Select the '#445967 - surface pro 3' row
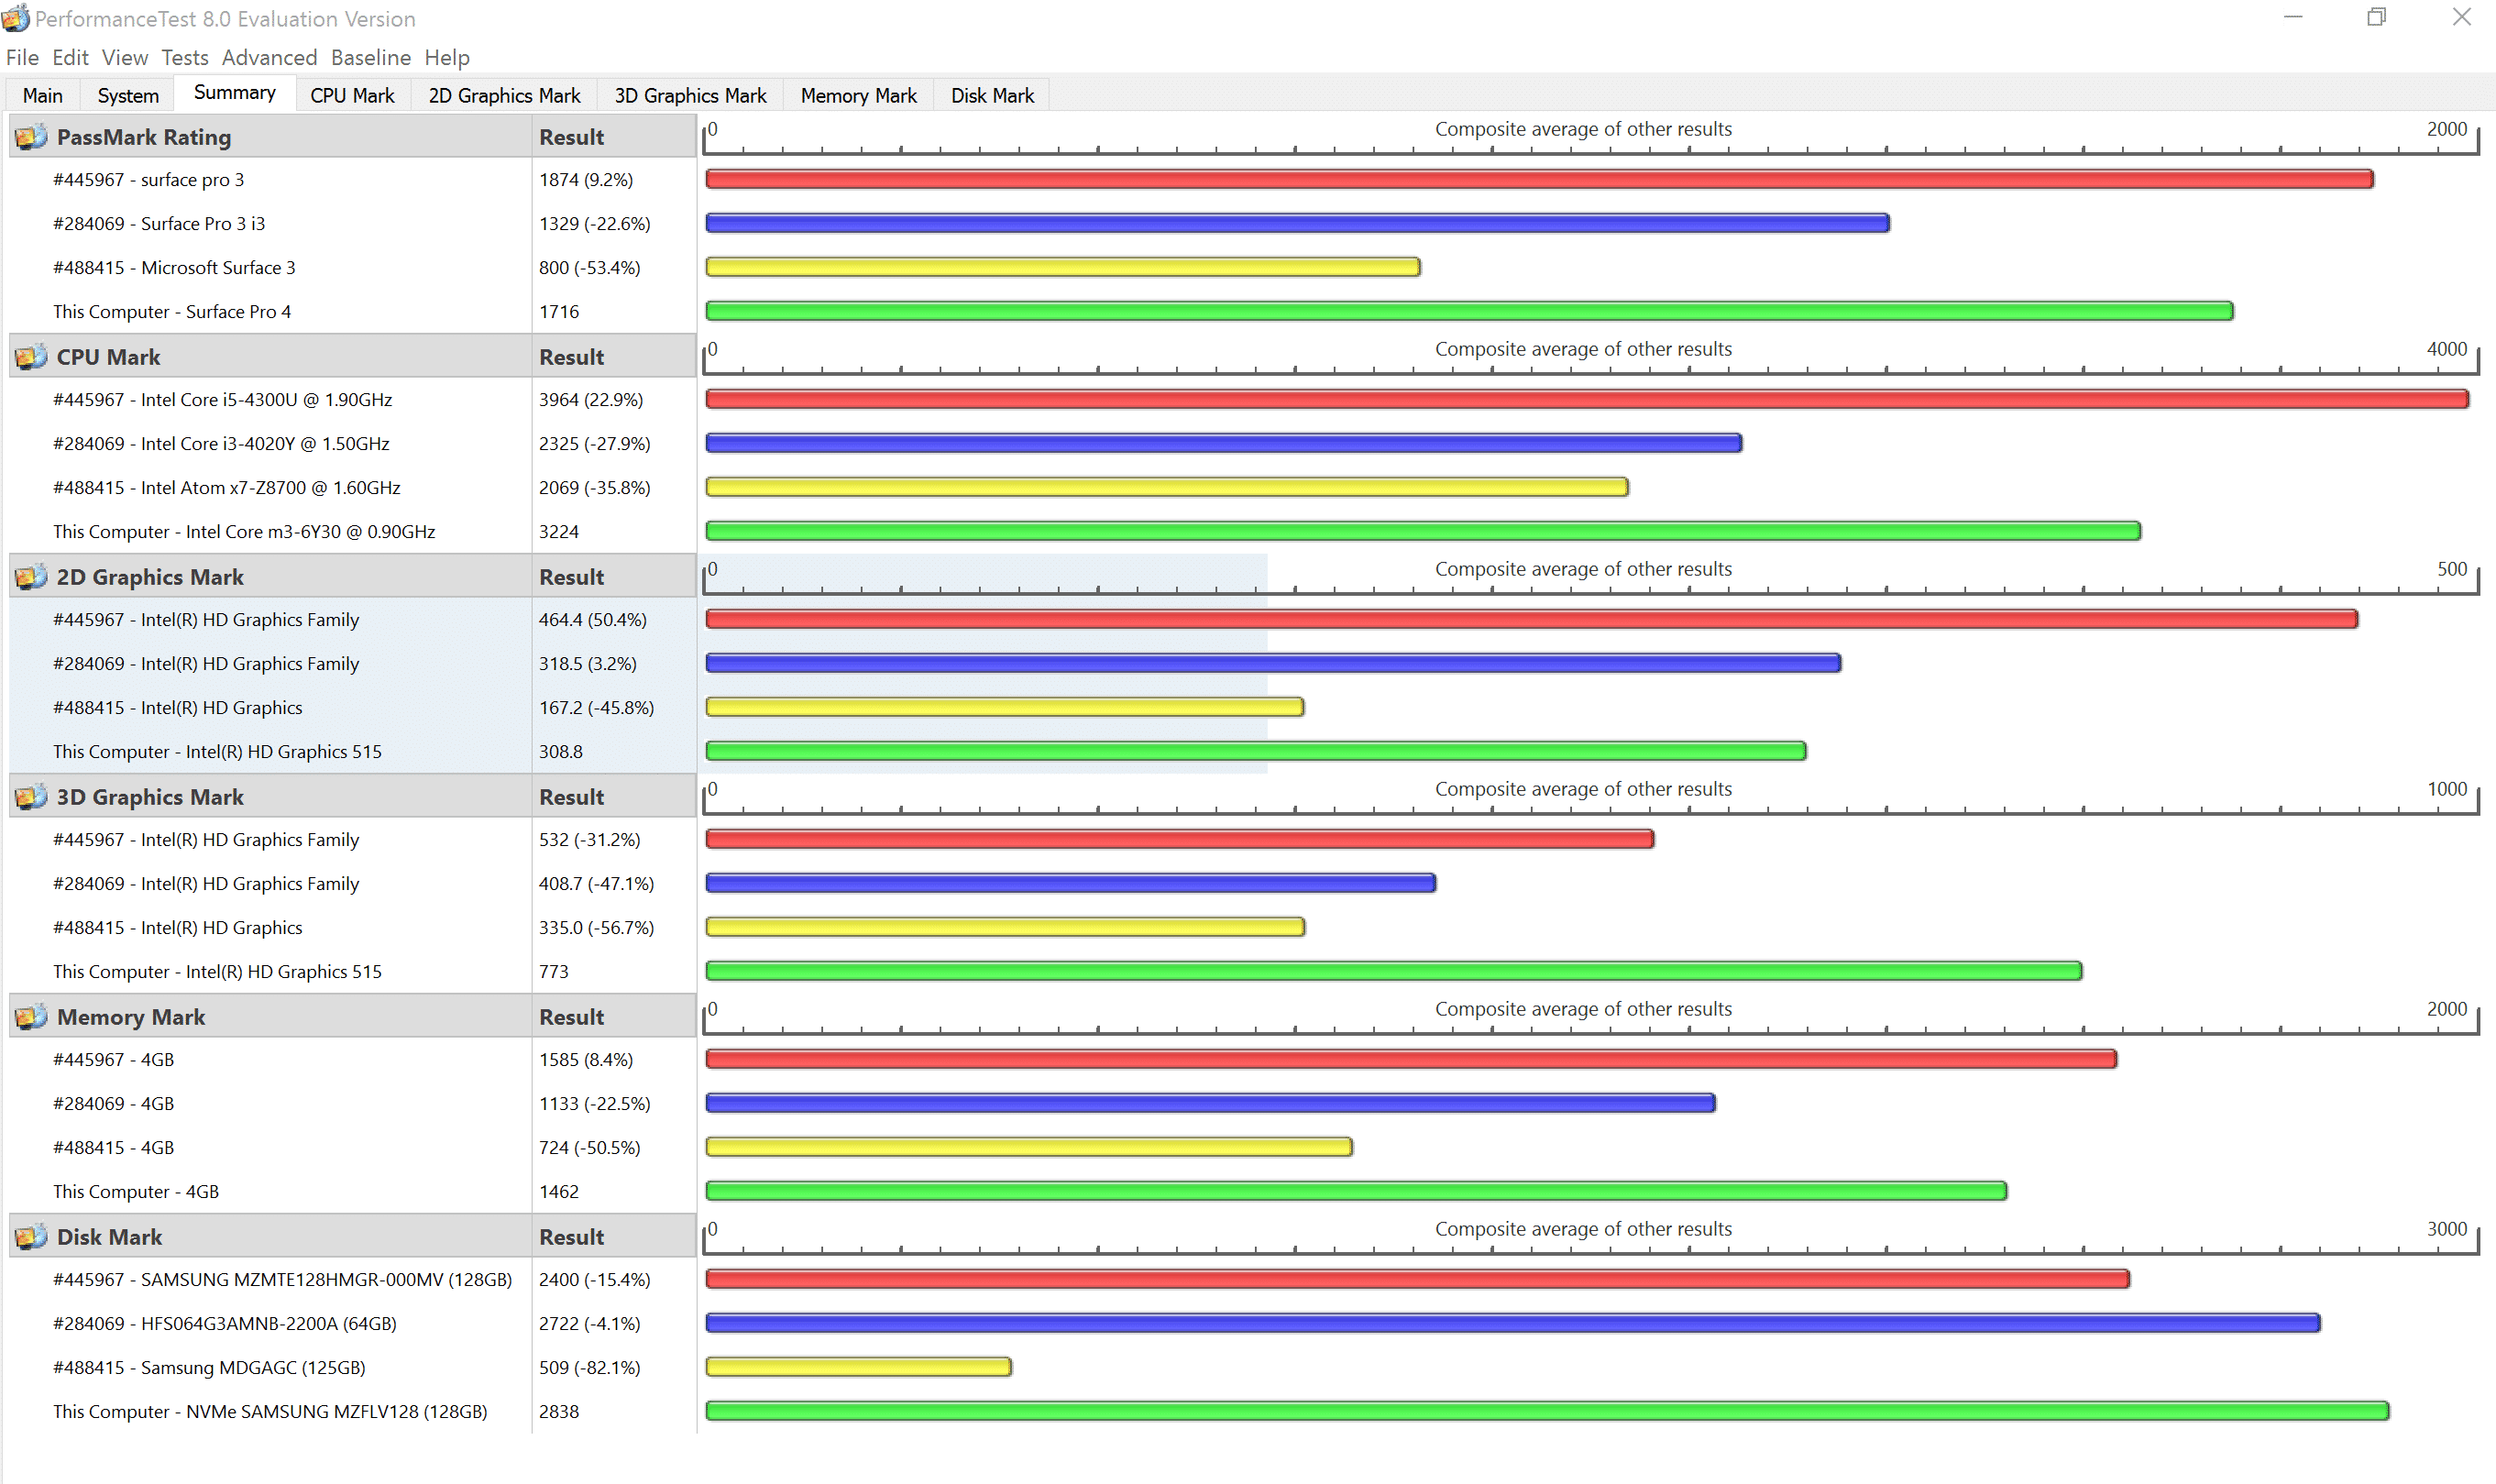The width and height of the screenshot is (2496, 1484). click(x=352, y=180)
